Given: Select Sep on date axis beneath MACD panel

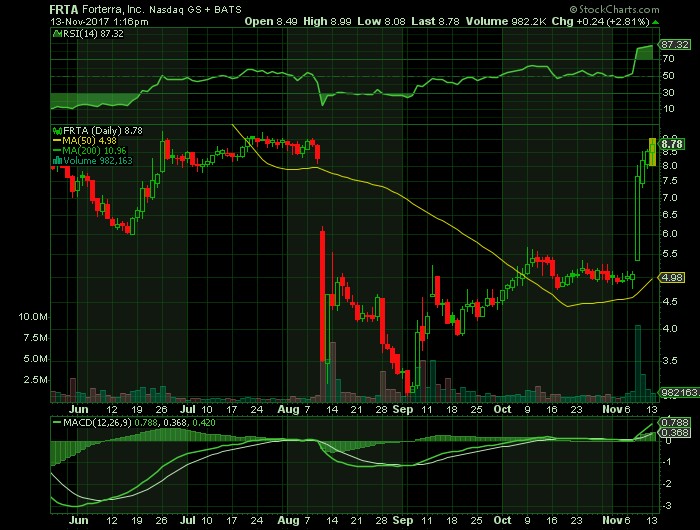Looking at the screenshot, I should pos(402,521).
